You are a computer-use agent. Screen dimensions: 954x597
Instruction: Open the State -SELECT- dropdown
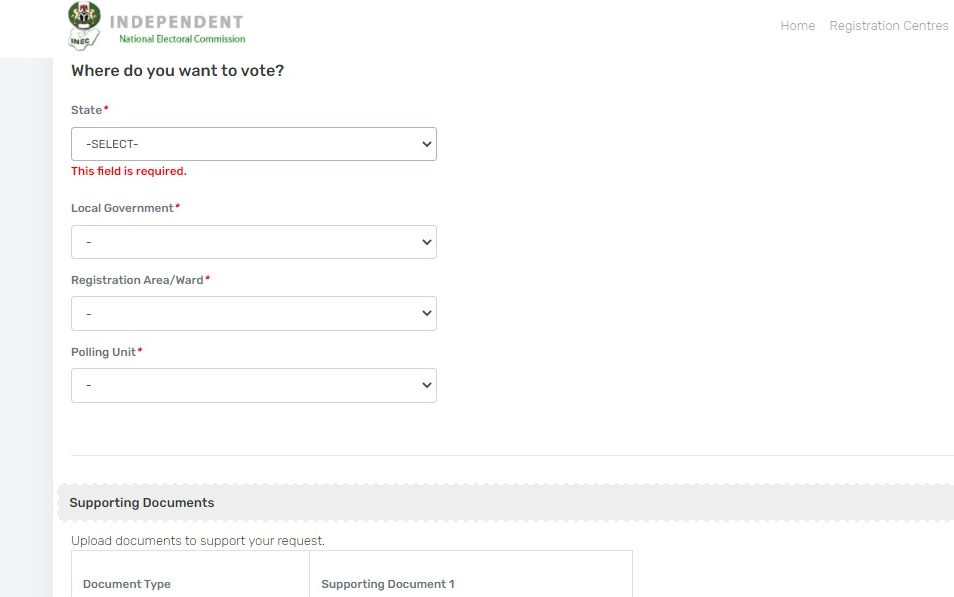pos(254,144)
